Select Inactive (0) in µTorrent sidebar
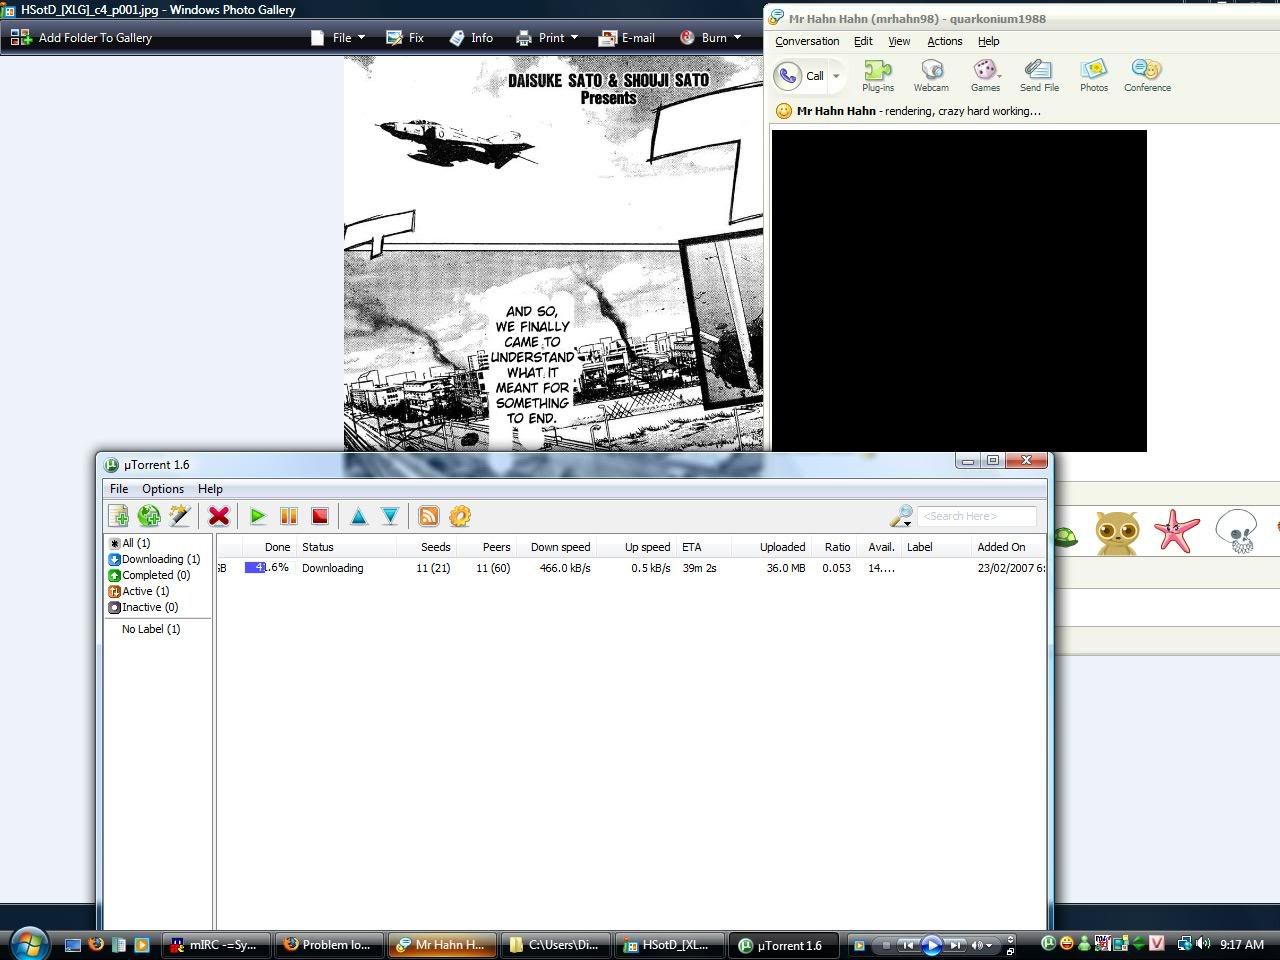 pos(143,607)
